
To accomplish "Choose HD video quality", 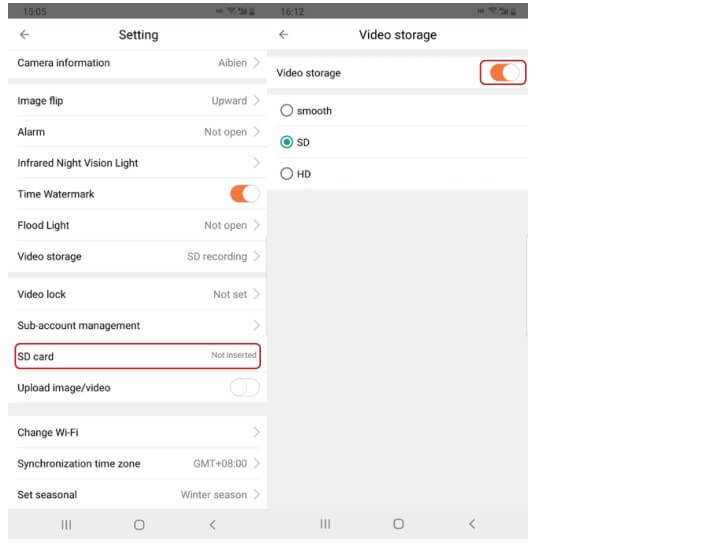I will tap(287, 174).
